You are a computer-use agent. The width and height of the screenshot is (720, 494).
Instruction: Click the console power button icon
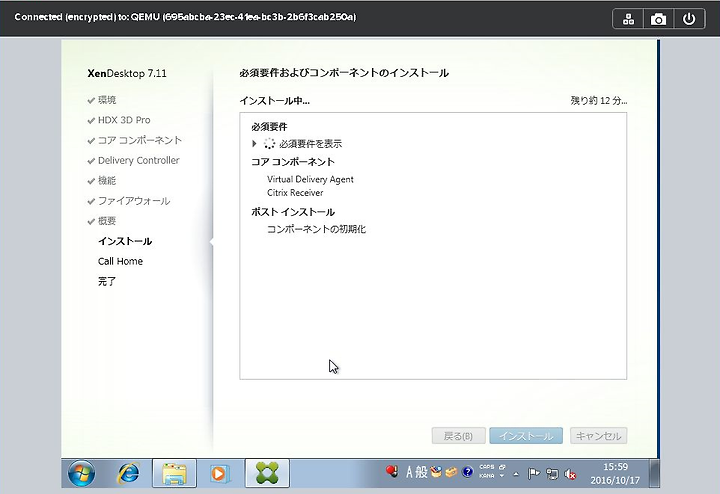coord(689,19)
